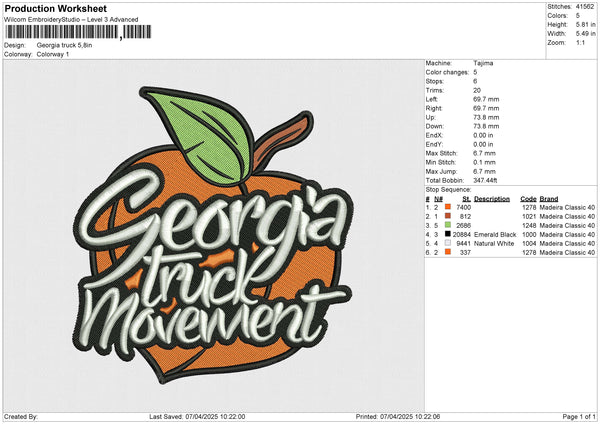
Task: Click the 'Stop Sequence:' heading
Action: 448,190
